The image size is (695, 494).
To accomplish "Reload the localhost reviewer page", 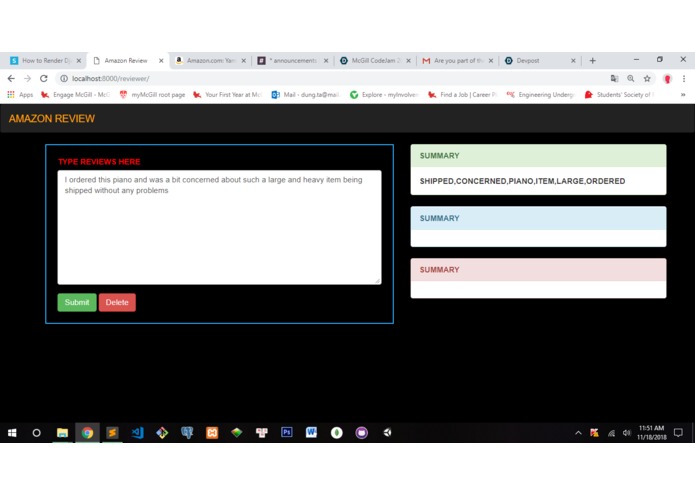I will (43, 78).
